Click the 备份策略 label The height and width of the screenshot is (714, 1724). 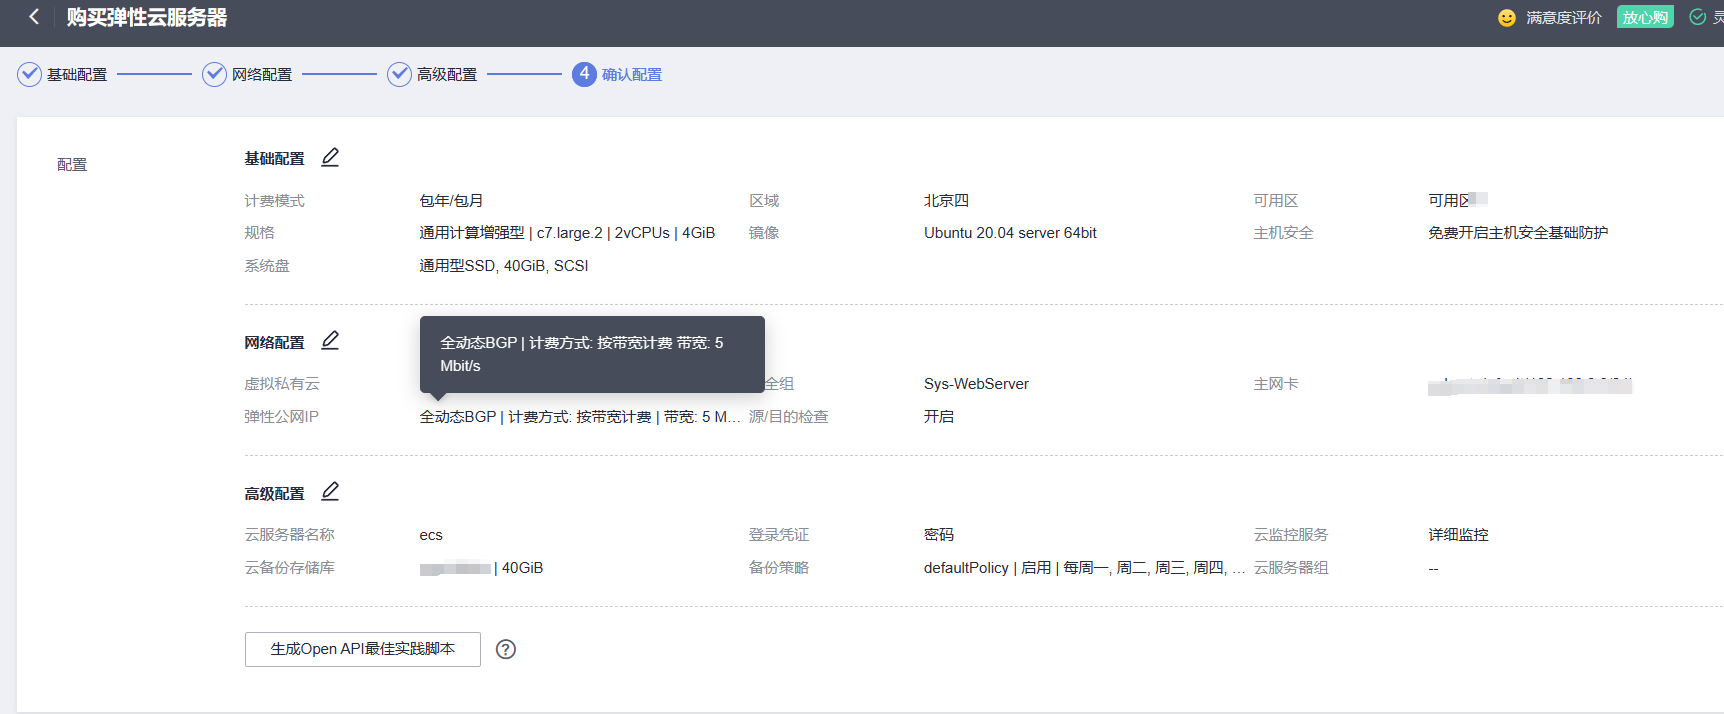[779, 568]
